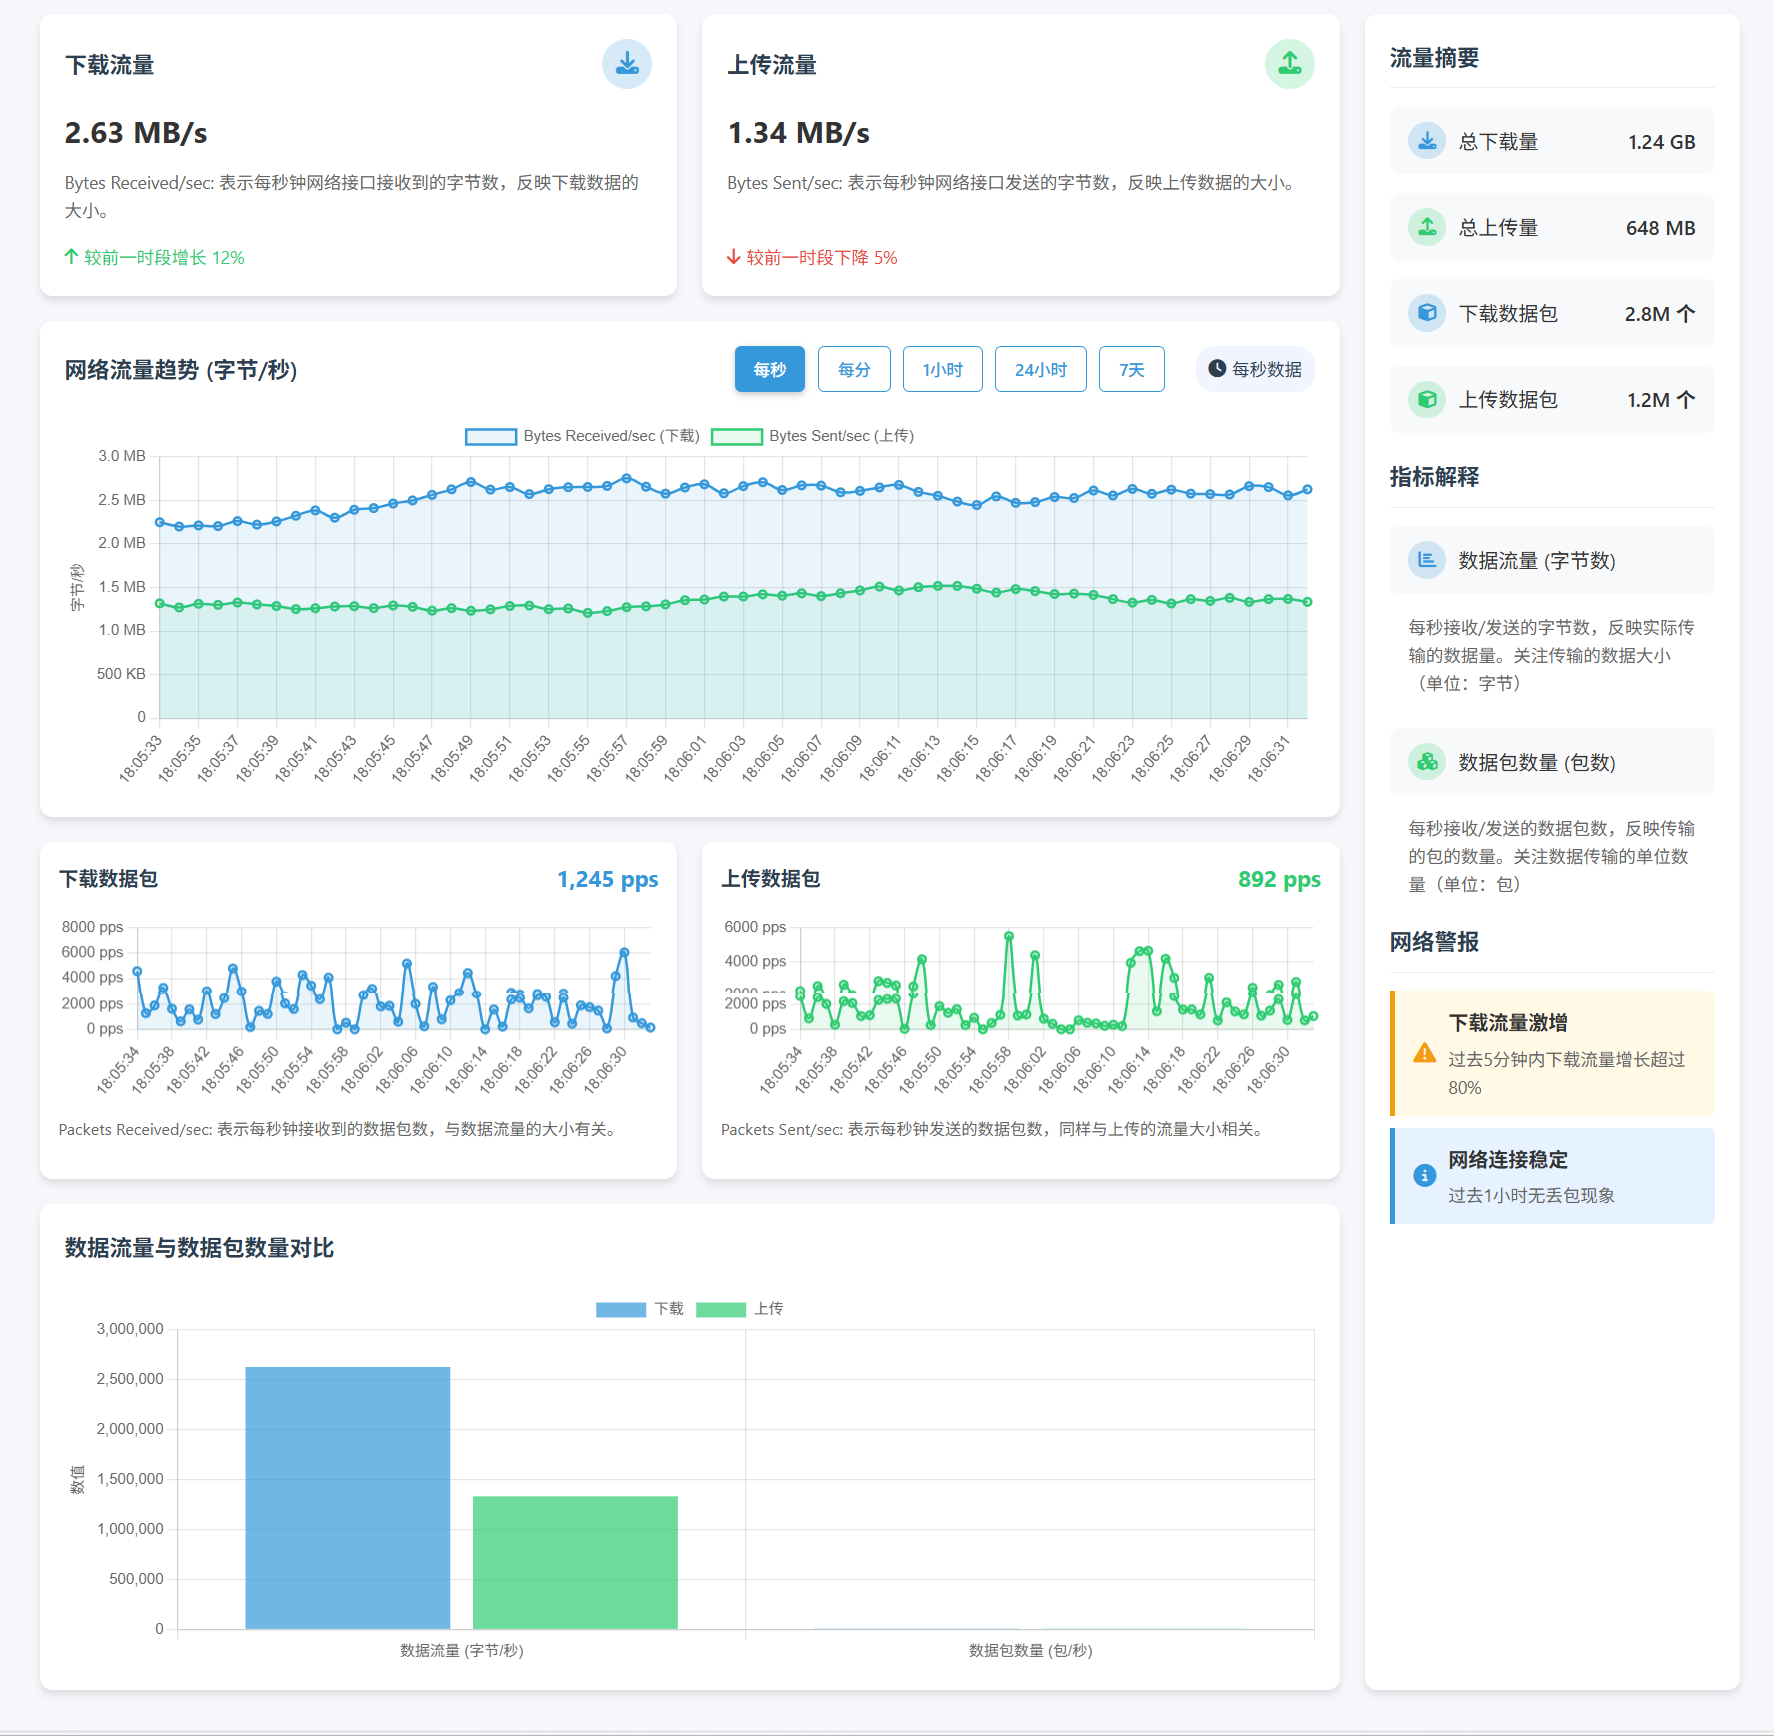This screenshot has width=1774, height=1736.
Task: Click the 每秒数据 indicator badge
Action: (x=1255, y=369)
